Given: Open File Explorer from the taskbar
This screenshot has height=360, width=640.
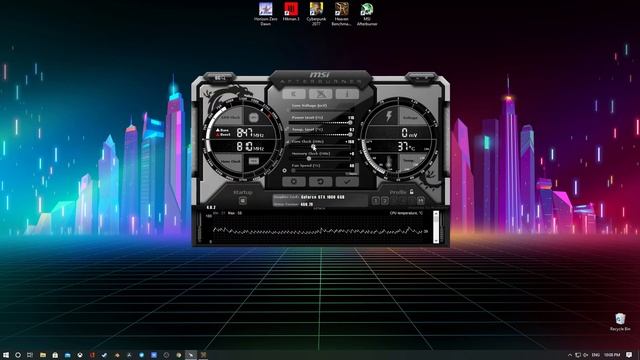Looking at the screenshot, I should [42, 355].
